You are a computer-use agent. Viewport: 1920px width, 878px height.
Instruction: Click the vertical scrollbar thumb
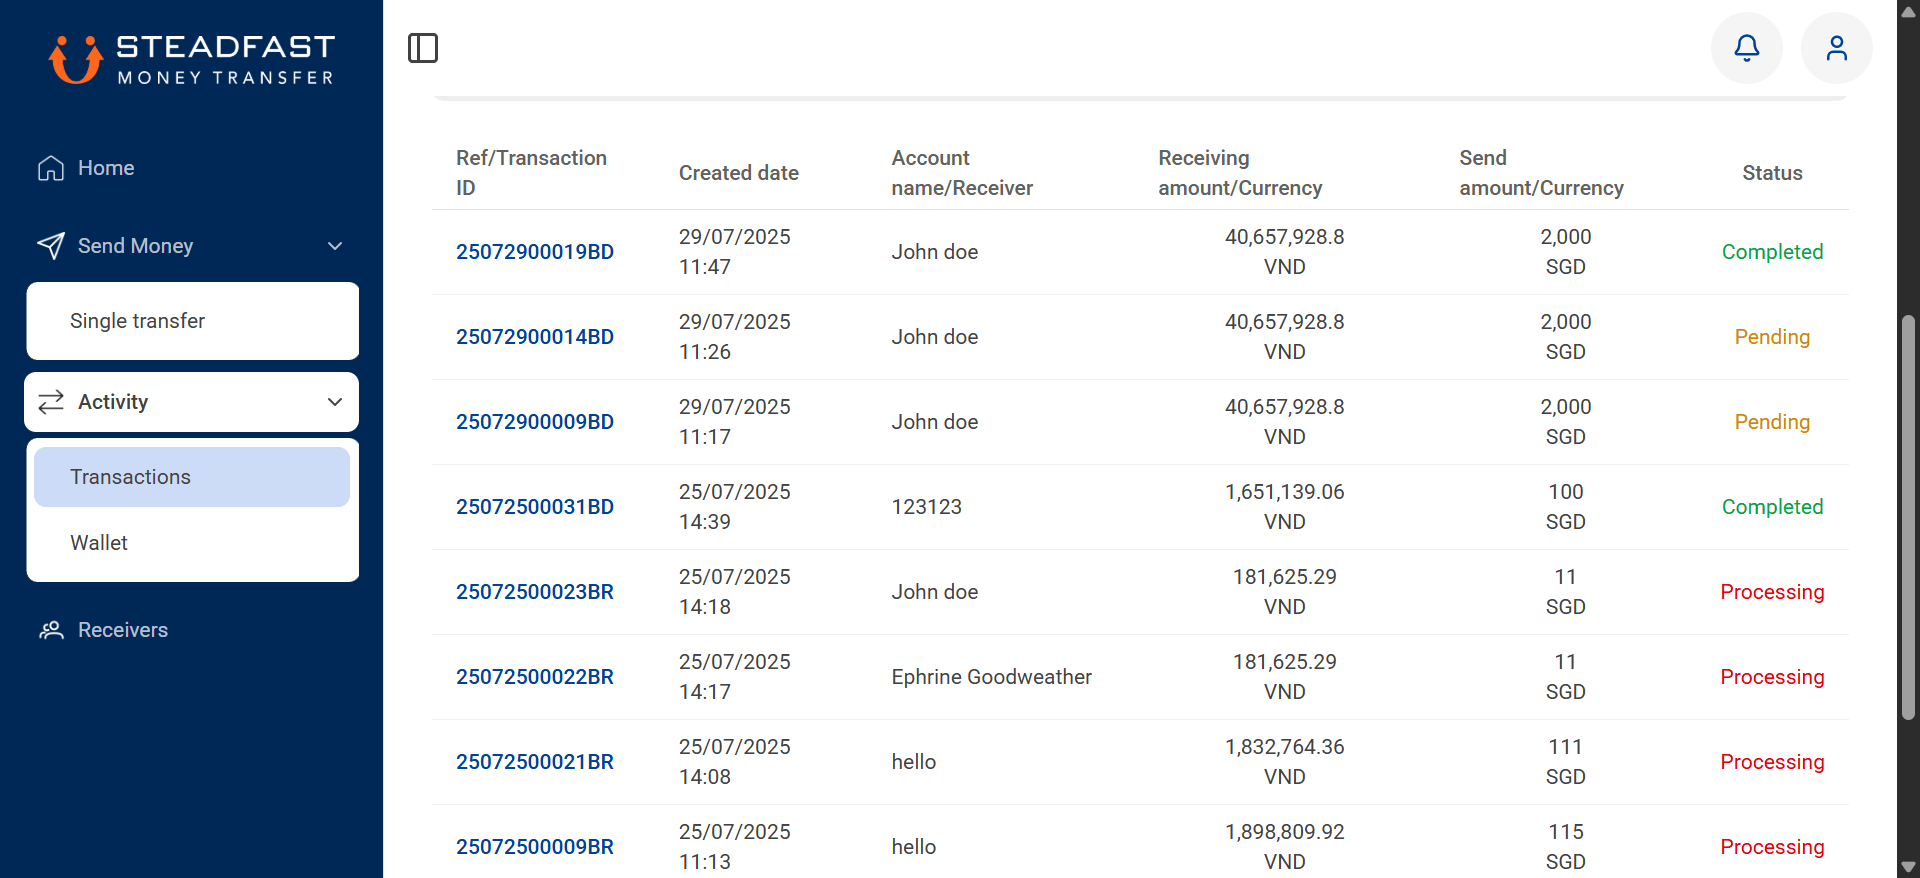1908,517
